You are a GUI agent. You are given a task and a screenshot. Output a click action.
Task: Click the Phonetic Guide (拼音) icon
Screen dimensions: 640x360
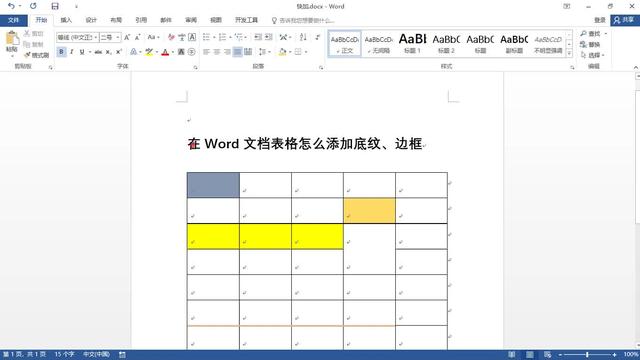[x=182, y=37]
